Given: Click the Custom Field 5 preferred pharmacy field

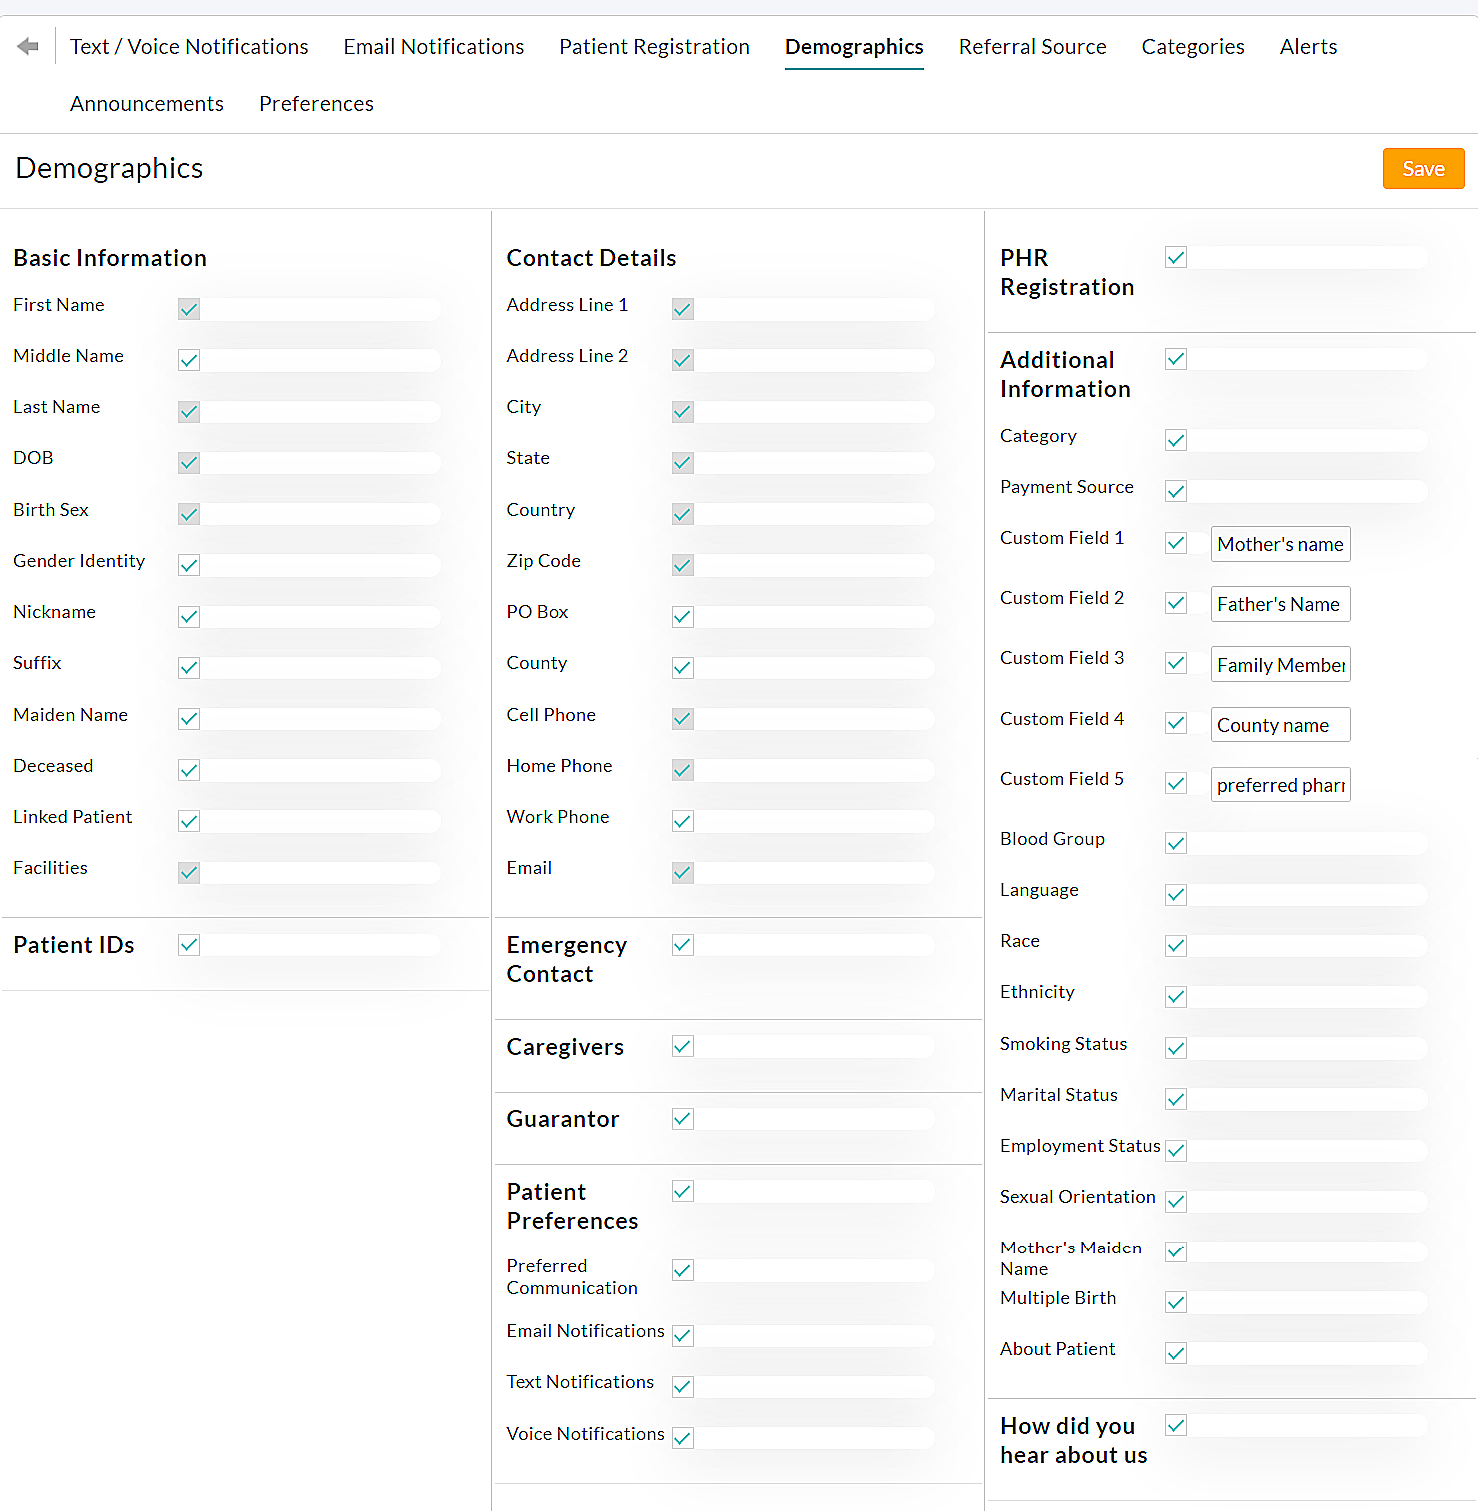Looking at the screenshot, I should [x=1280, y=785].
